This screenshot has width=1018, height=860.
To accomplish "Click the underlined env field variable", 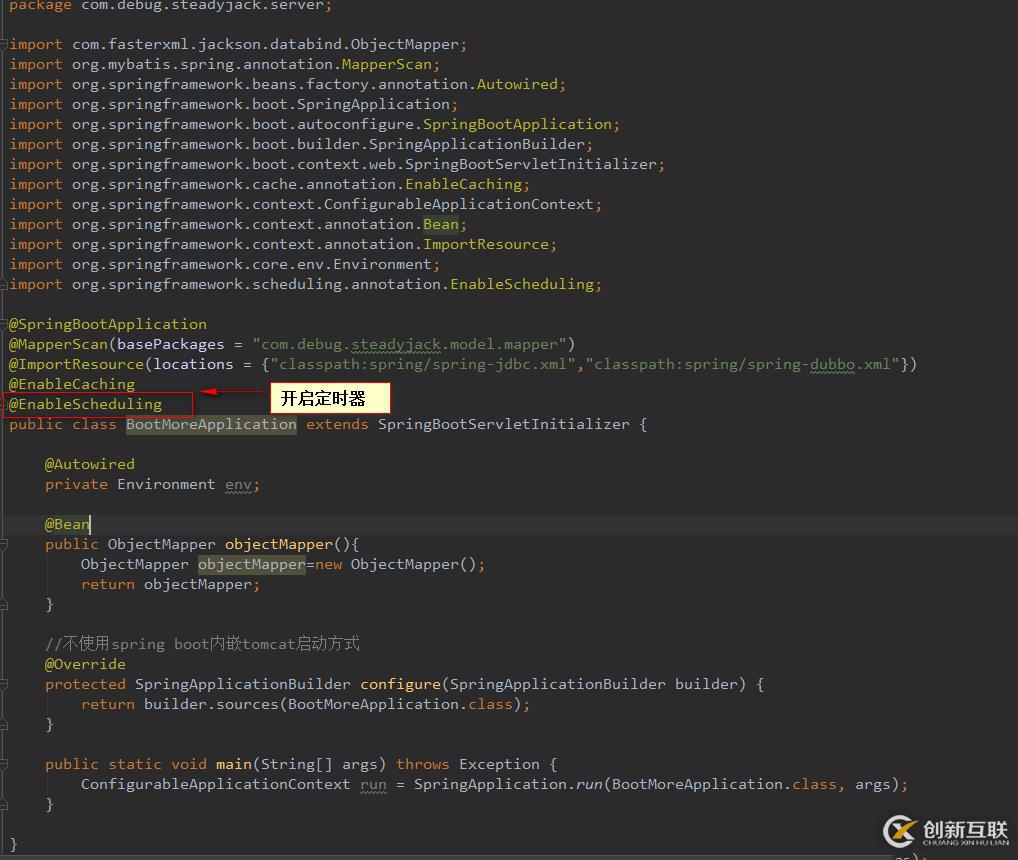I will [x=238, y=484].
